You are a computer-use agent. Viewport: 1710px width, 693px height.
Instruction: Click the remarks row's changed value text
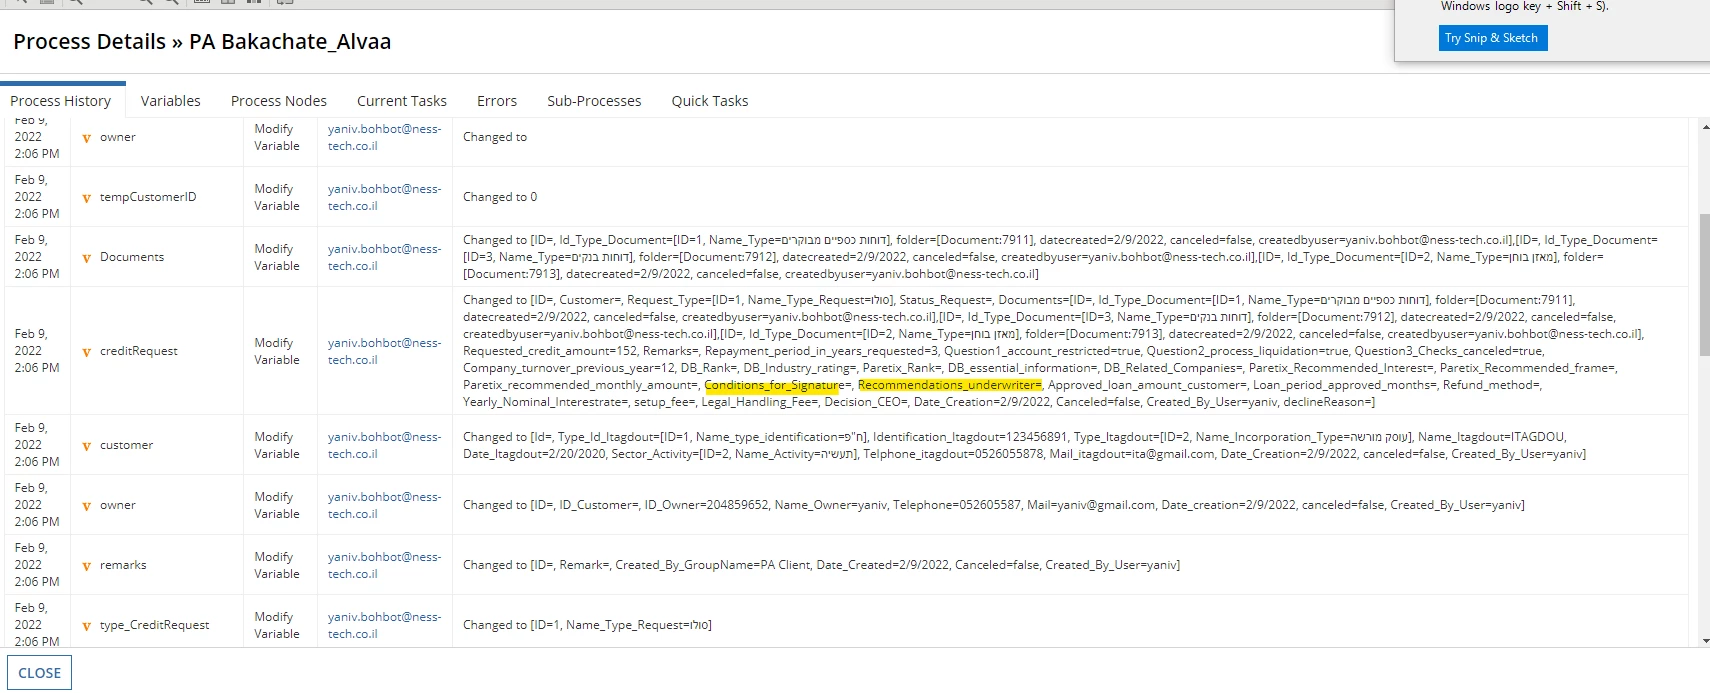tap(821, 565)
